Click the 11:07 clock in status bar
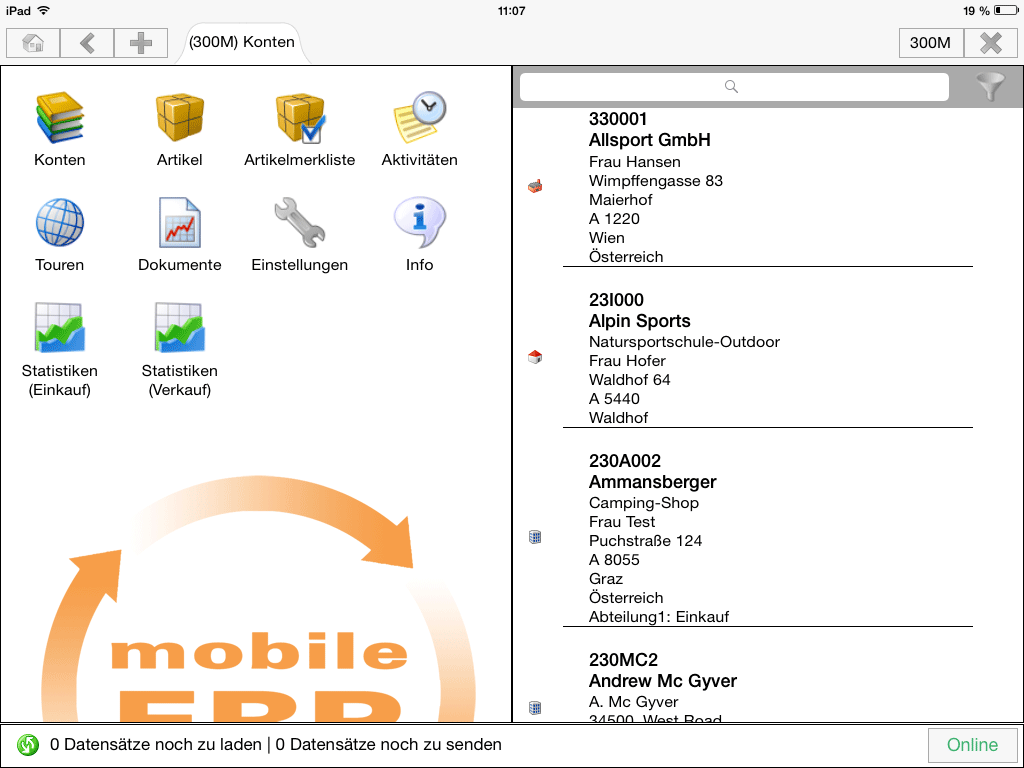The width and height of the screenshot is (1024, 768). pos(511,10)
